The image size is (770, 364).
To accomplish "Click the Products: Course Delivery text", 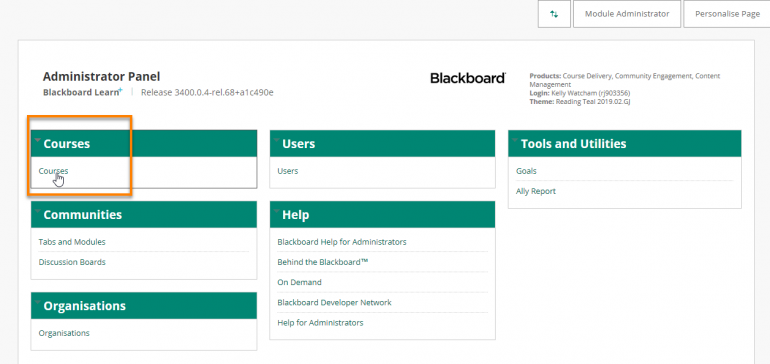I will point(625,80).
